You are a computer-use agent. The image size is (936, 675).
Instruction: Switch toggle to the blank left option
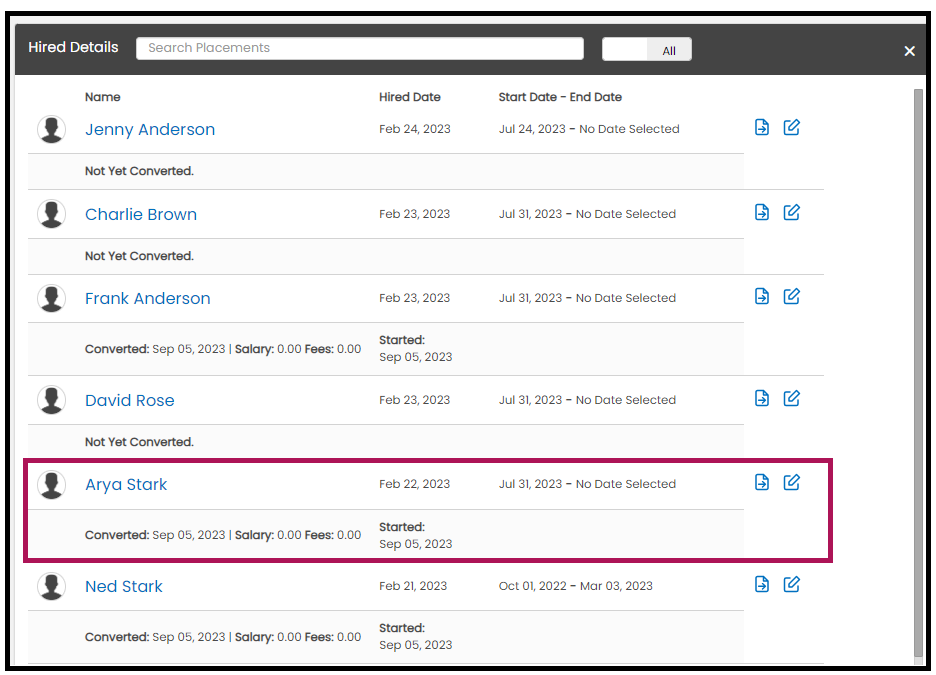coord(625,50)
